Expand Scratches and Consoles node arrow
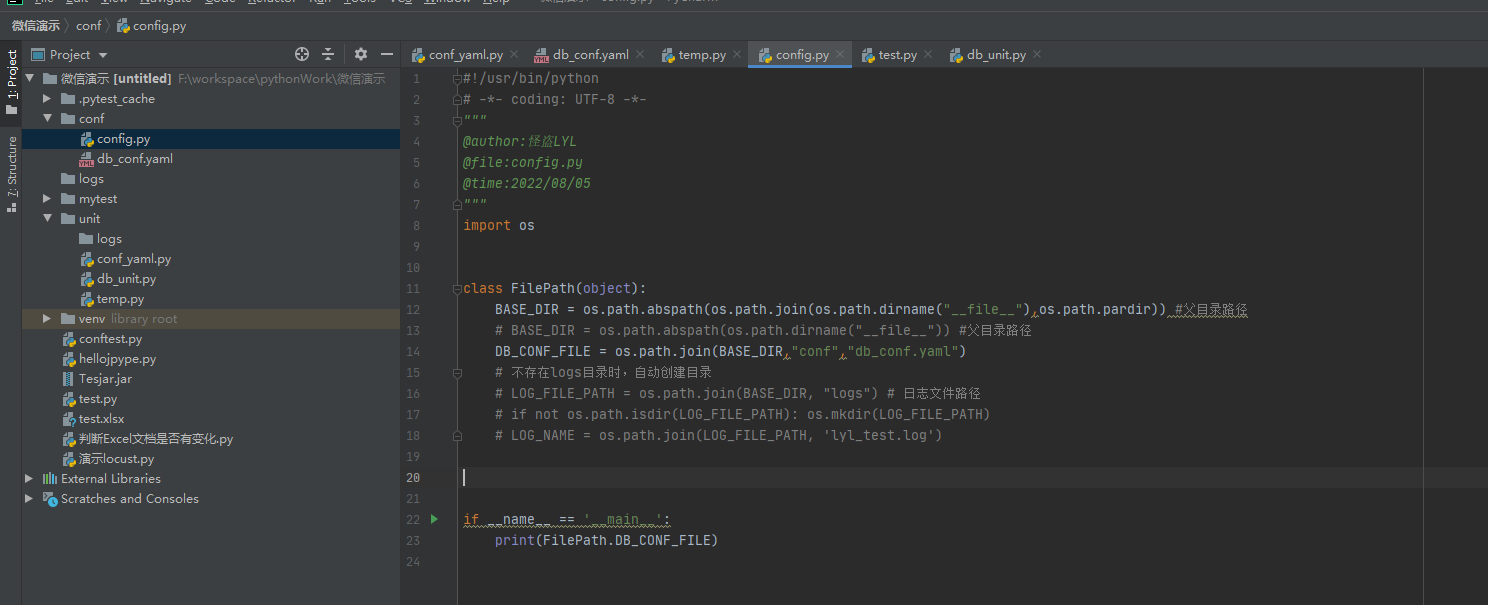 click(x=29, y=499)
